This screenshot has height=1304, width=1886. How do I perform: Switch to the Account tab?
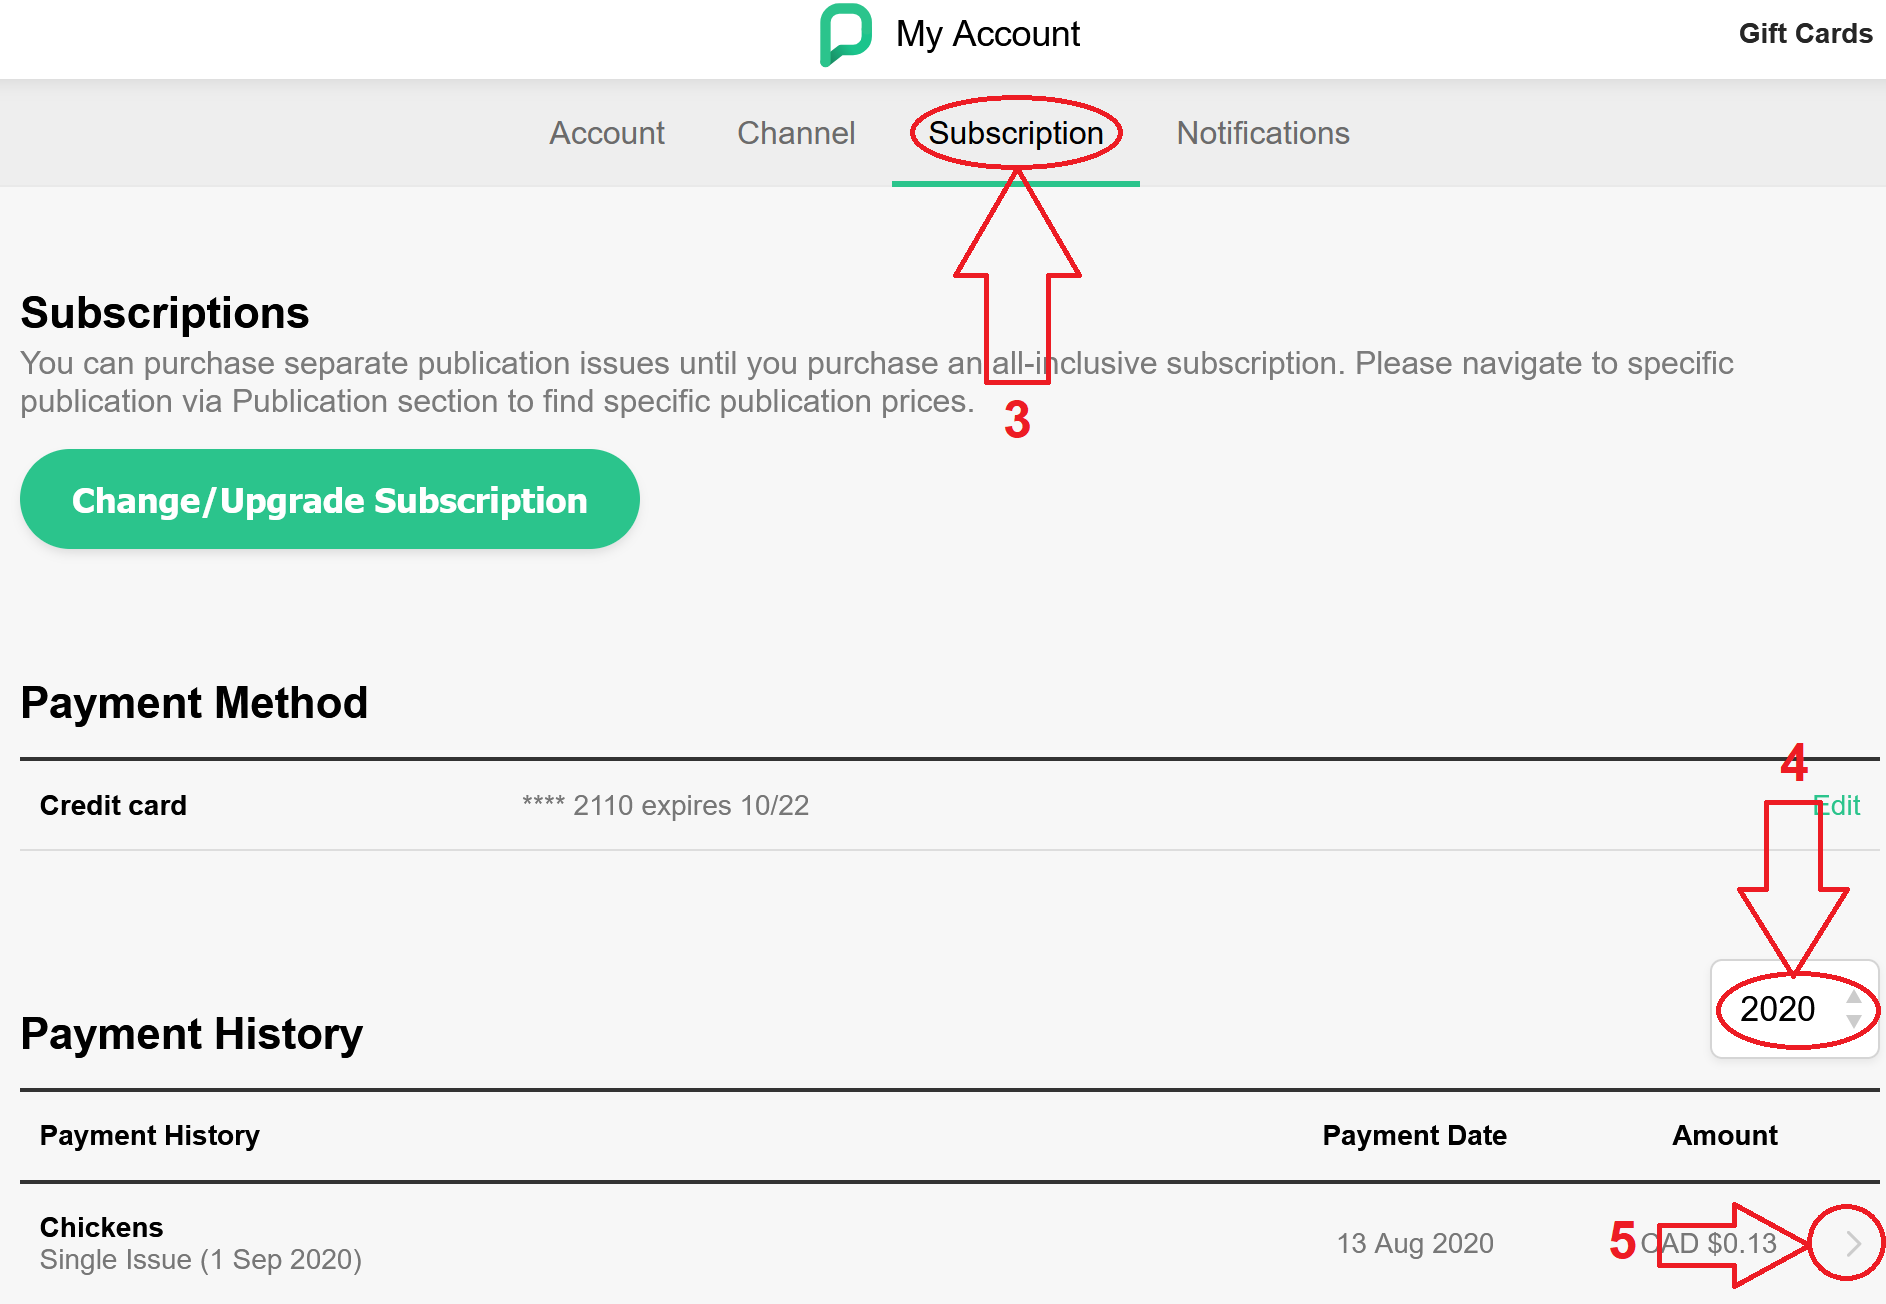click(x=607, y=133)
